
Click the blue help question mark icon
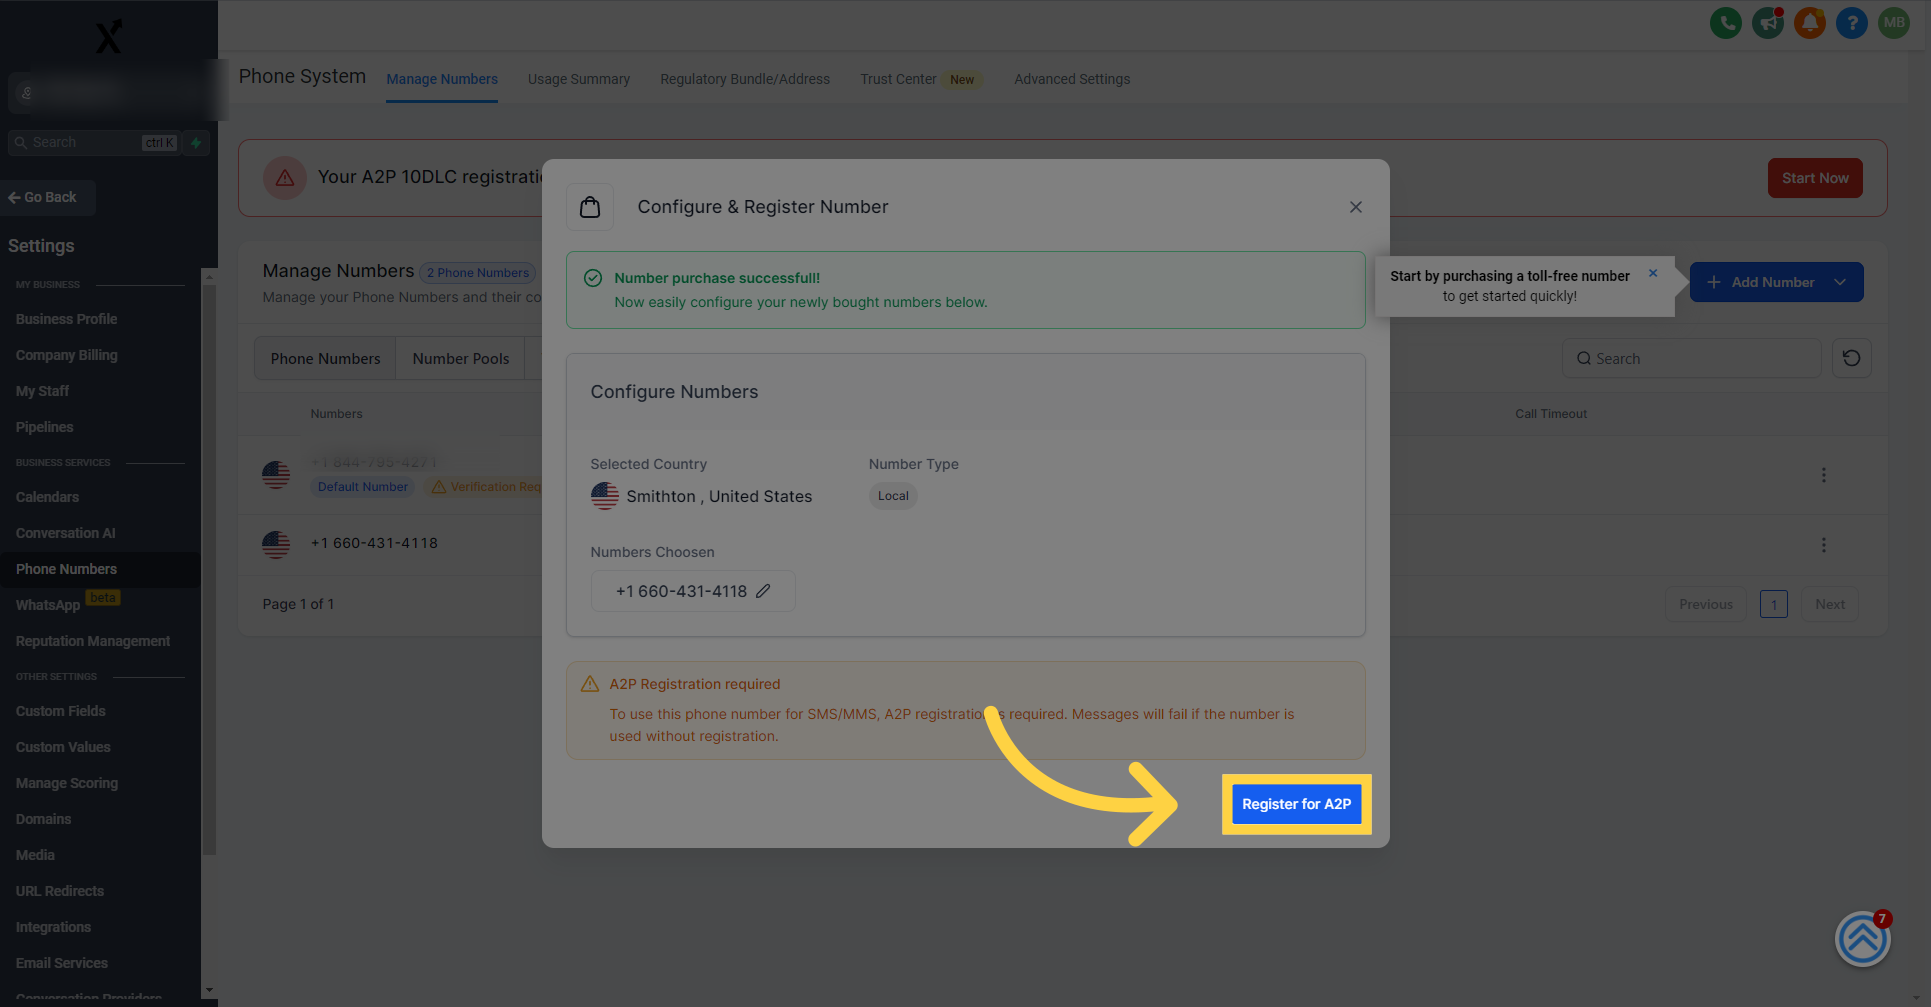1852,23
